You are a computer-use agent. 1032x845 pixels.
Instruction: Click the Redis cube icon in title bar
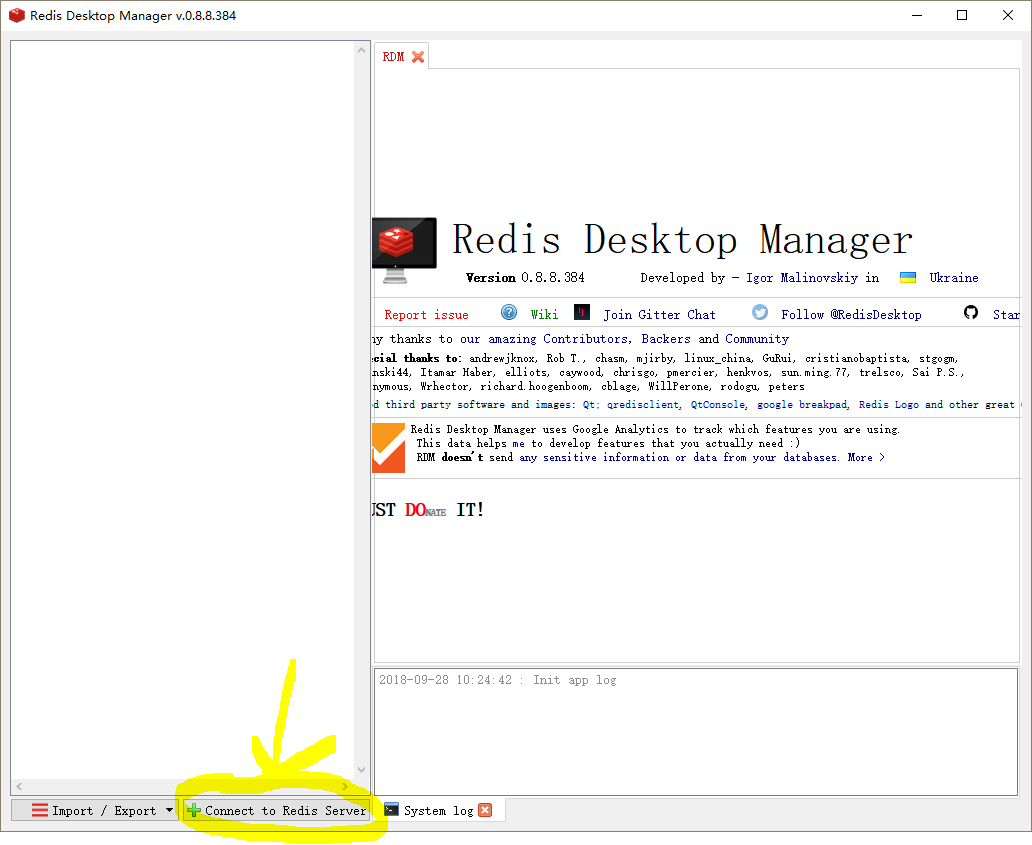pyautogui.click(x=16, y=15)
